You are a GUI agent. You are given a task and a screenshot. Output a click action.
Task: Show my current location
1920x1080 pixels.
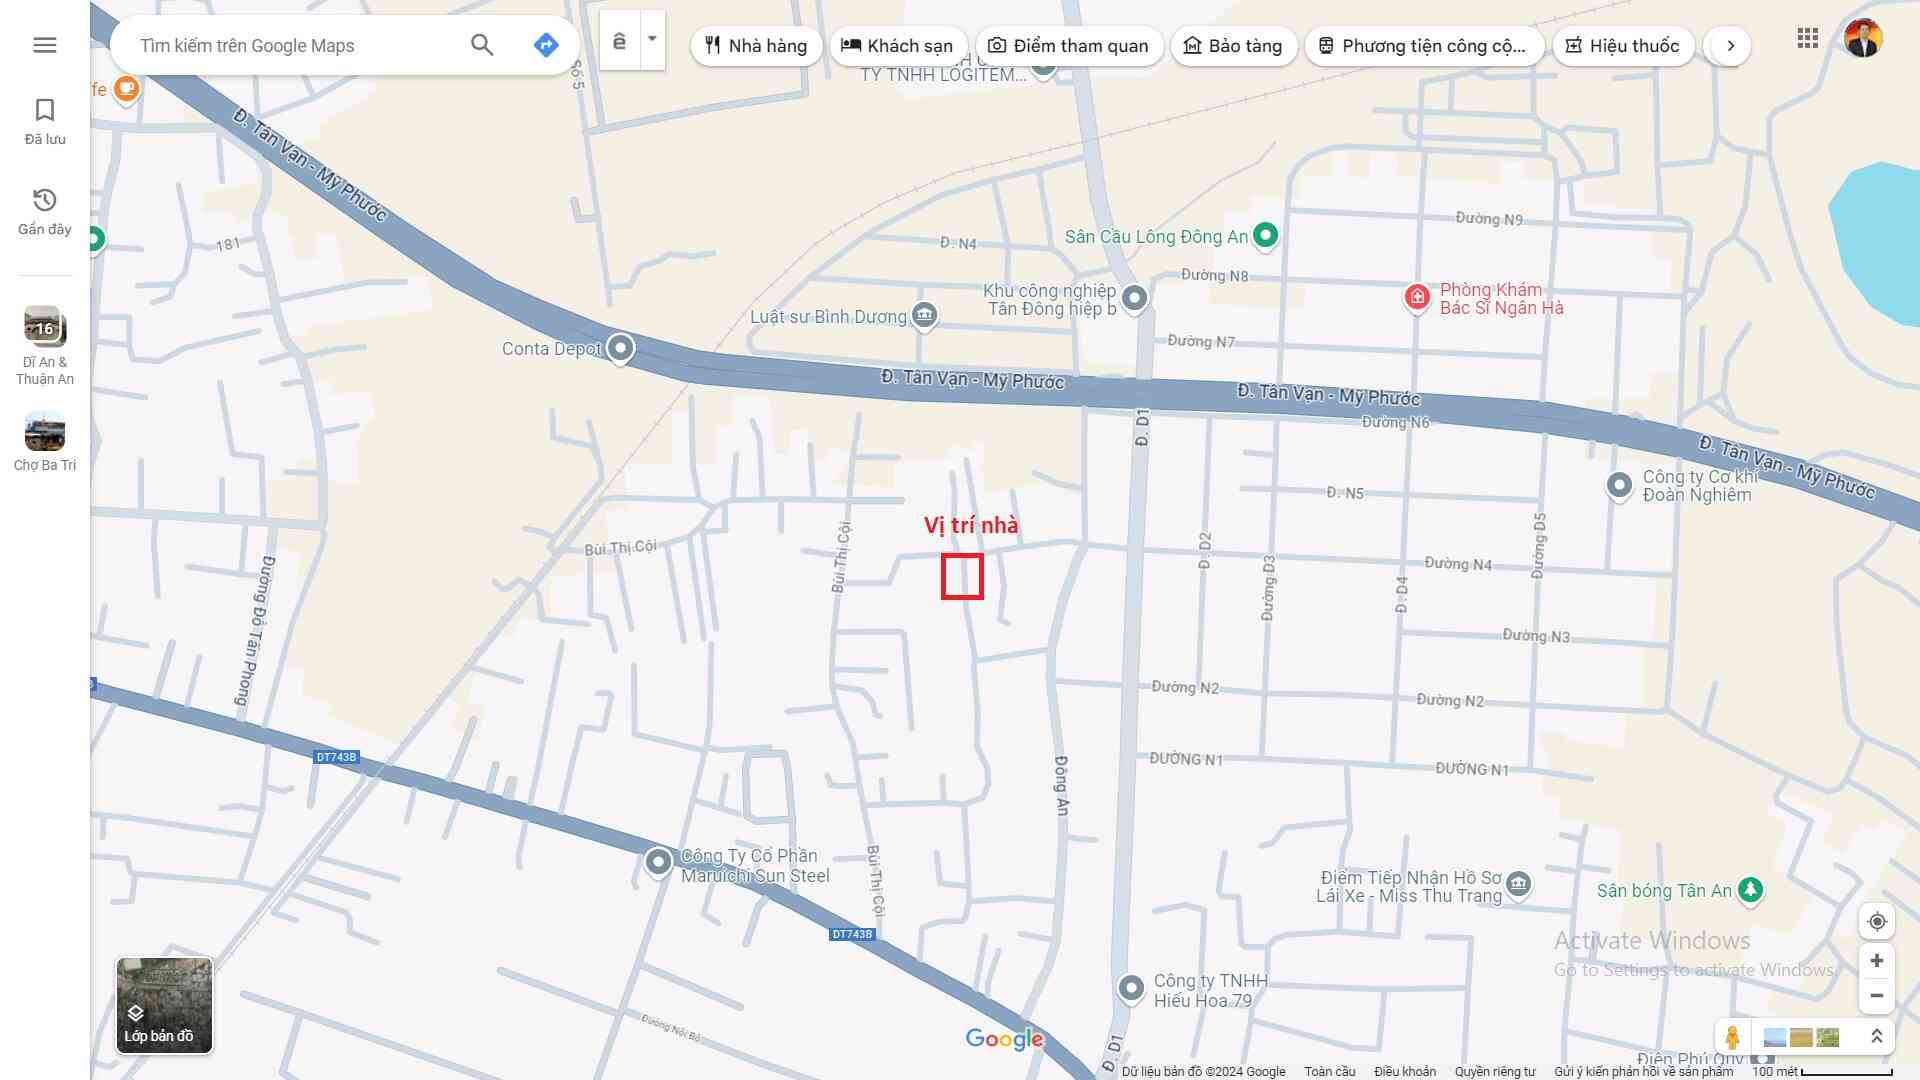tap(1876, 921)
